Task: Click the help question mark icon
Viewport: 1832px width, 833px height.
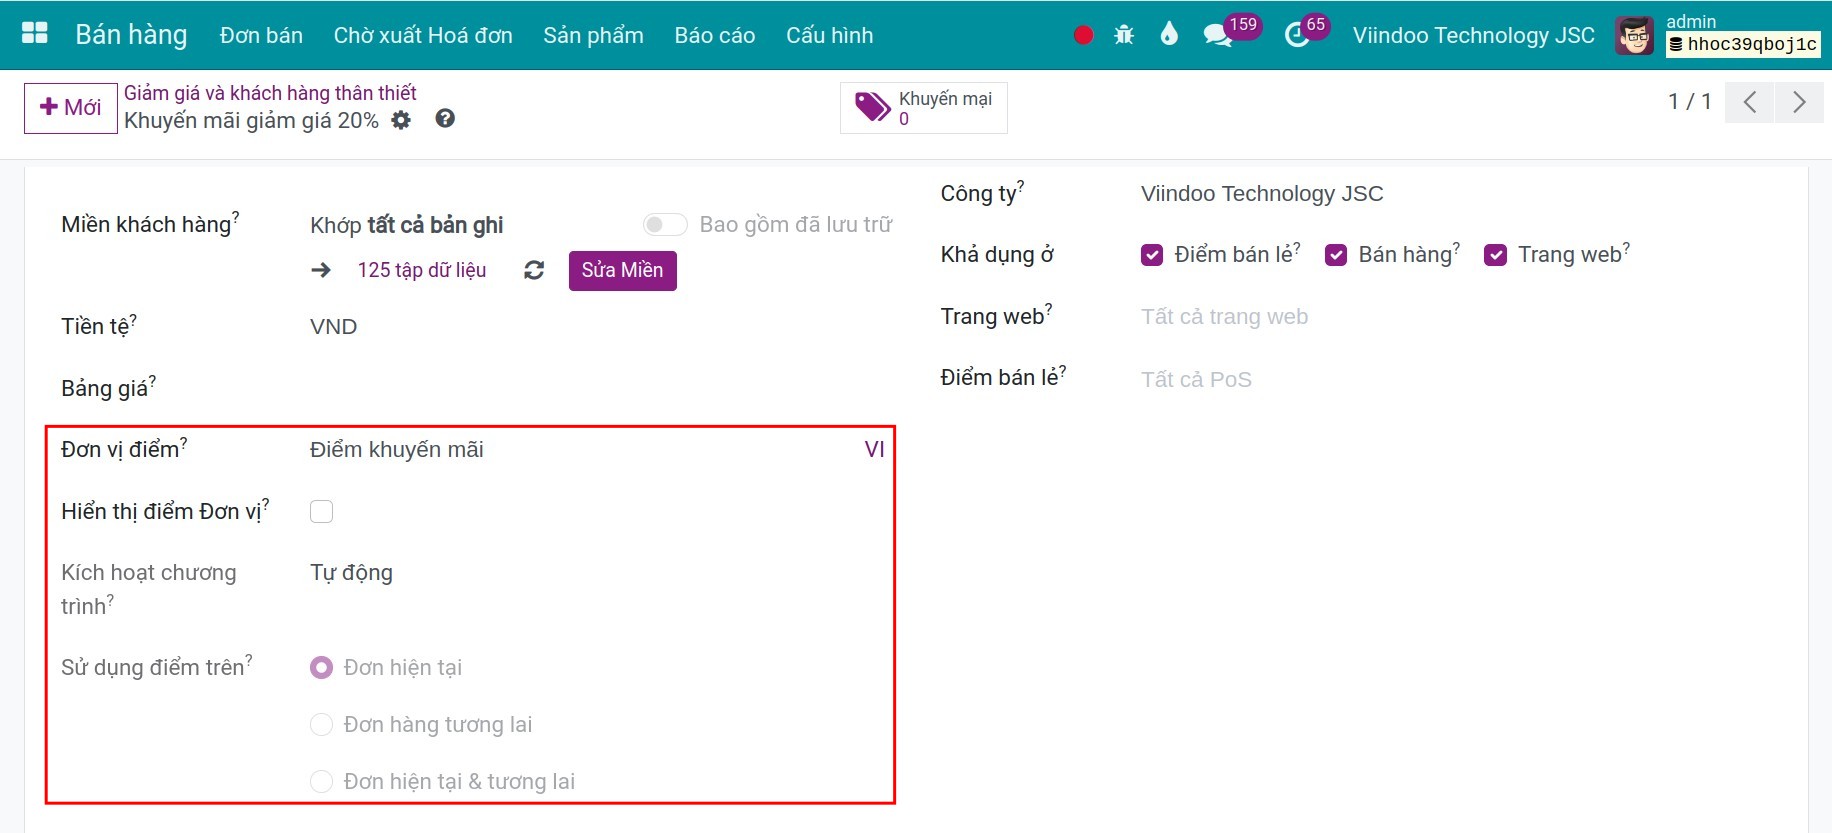Action: click(445, 119)
